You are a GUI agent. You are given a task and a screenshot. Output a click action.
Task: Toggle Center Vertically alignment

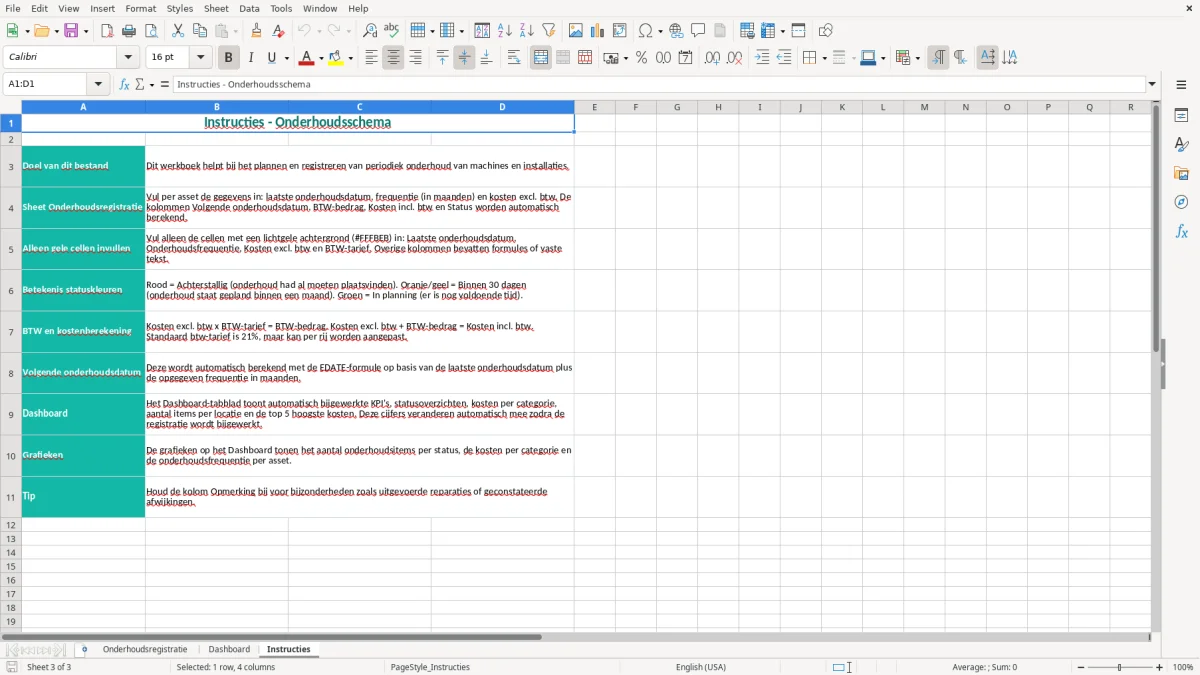click(x=464, y=58)
